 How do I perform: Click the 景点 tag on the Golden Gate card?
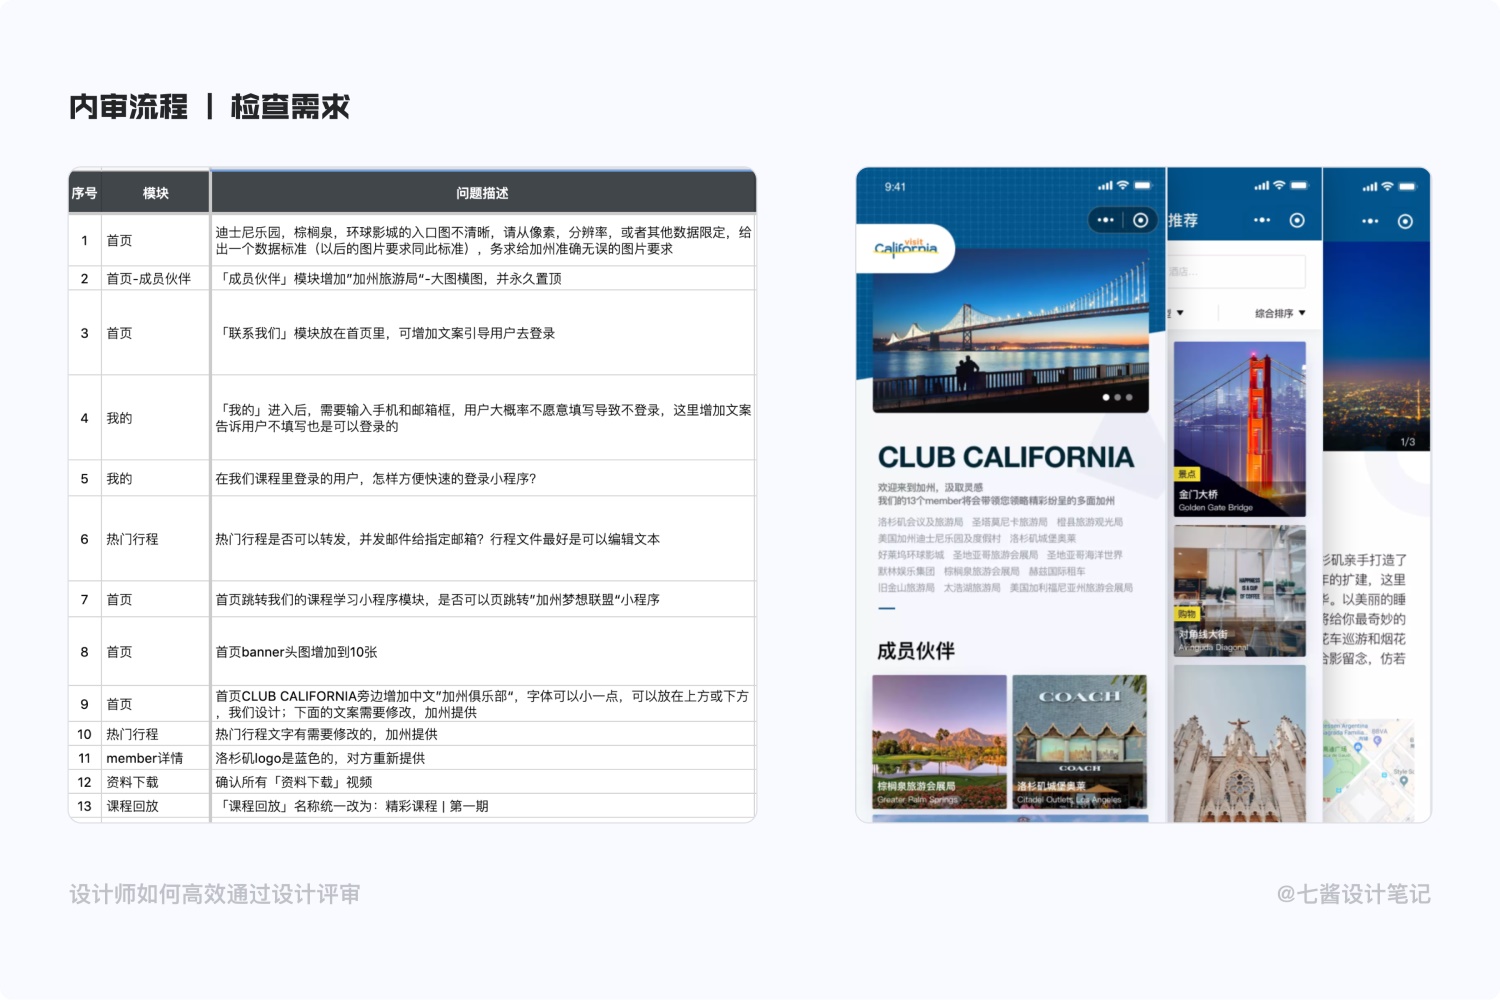(x=1187, y=474)
